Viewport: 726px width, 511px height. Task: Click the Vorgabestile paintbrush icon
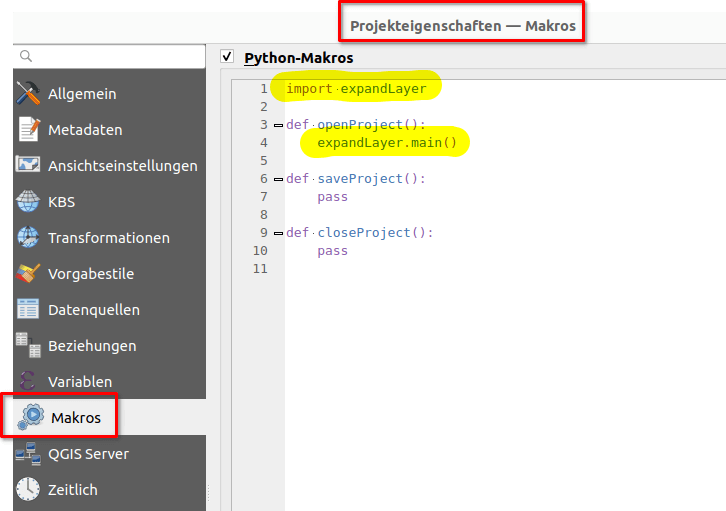pos(28,273)
